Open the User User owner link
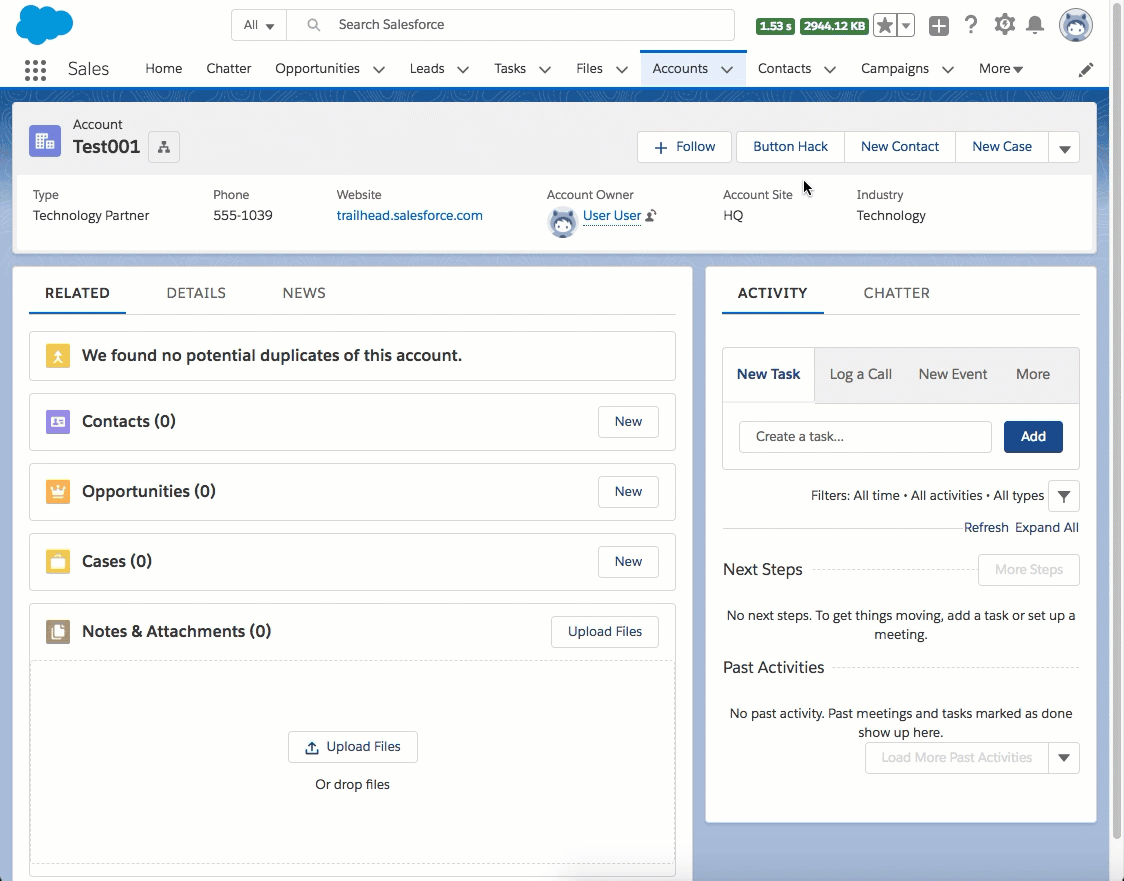 [611, 215]
